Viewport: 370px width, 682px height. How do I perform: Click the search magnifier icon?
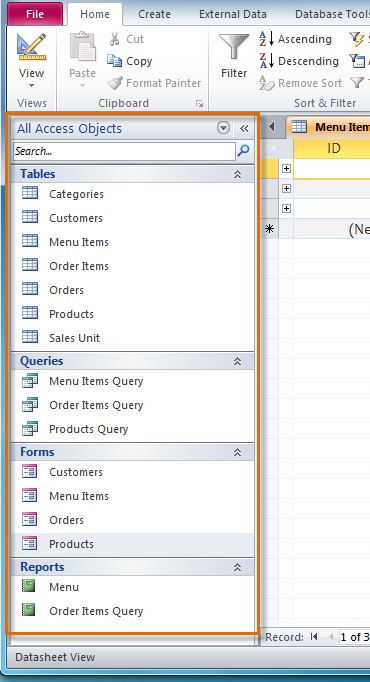(x=243, y=151)
